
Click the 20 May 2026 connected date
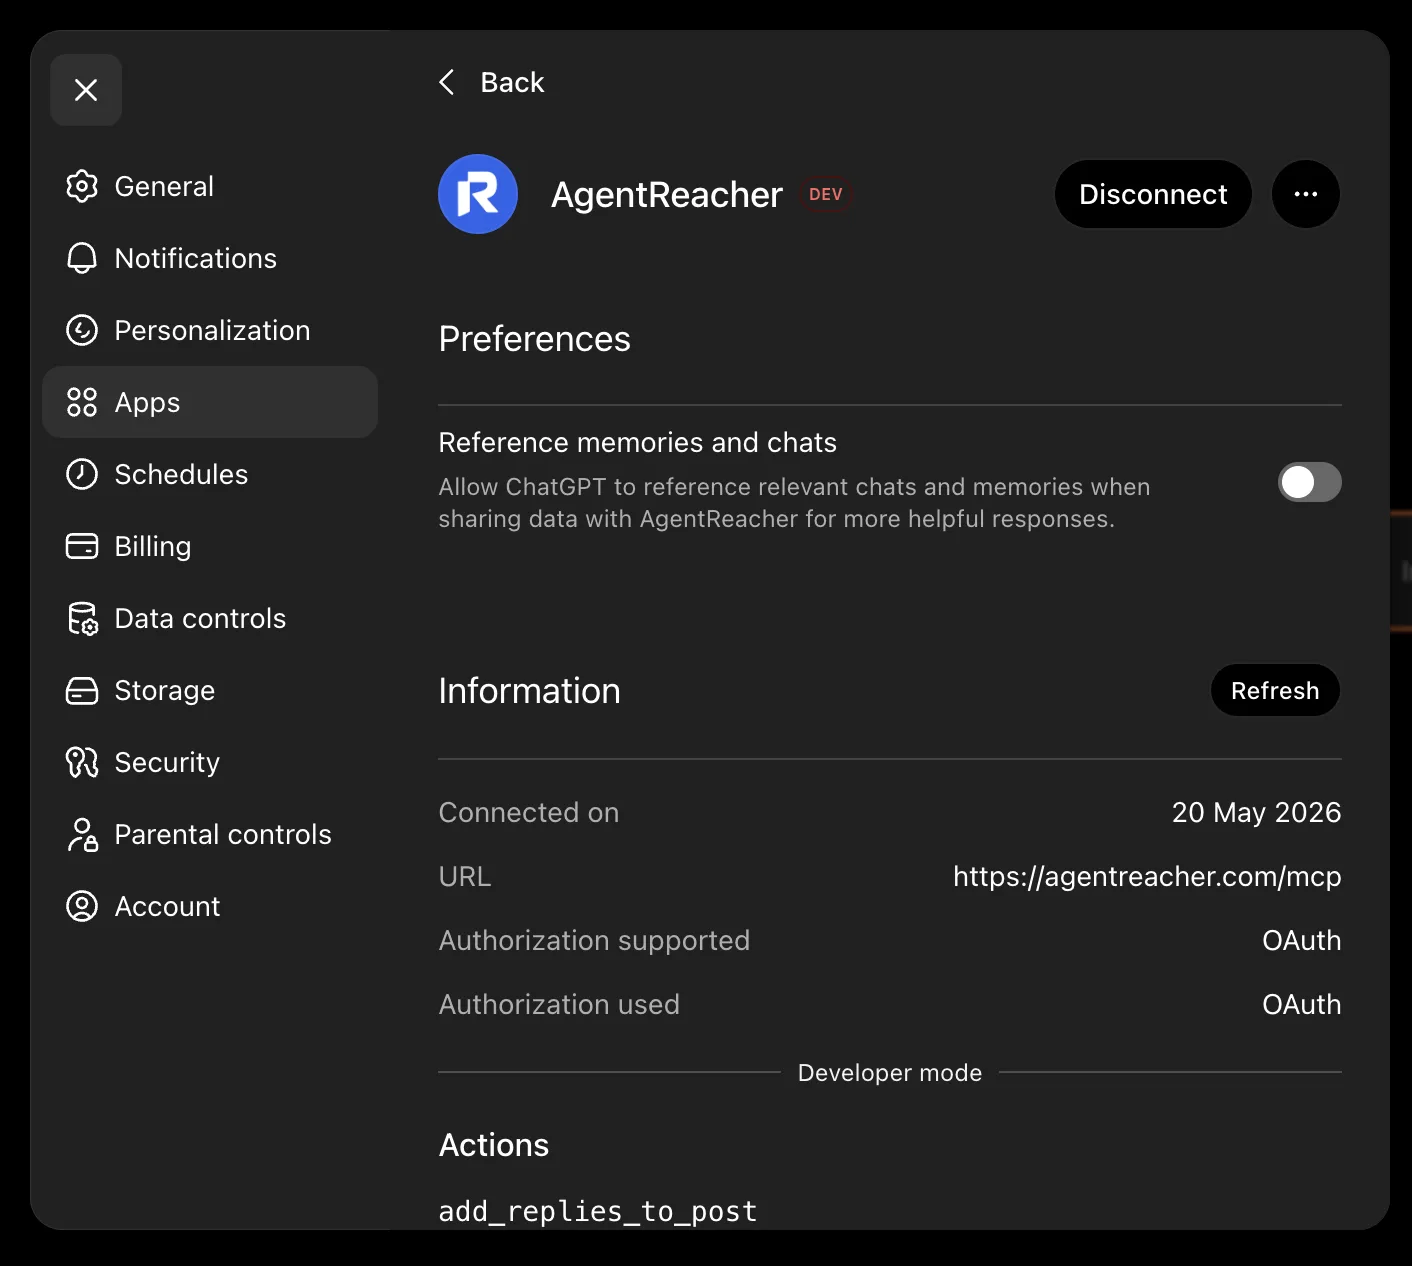(1256, 812)
